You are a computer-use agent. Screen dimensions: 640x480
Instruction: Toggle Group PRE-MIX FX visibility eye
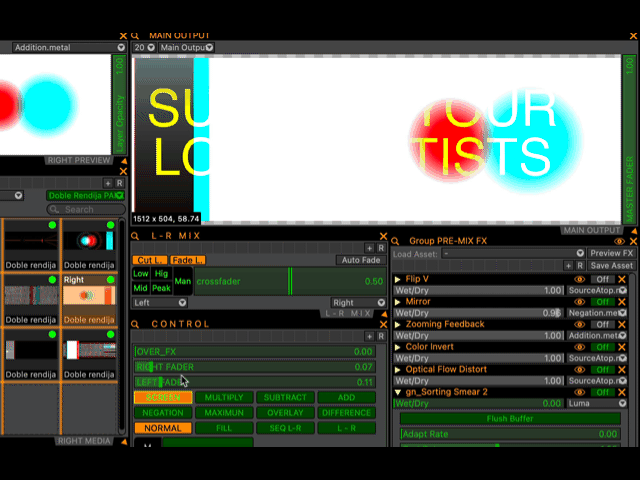tap(619, 241)
